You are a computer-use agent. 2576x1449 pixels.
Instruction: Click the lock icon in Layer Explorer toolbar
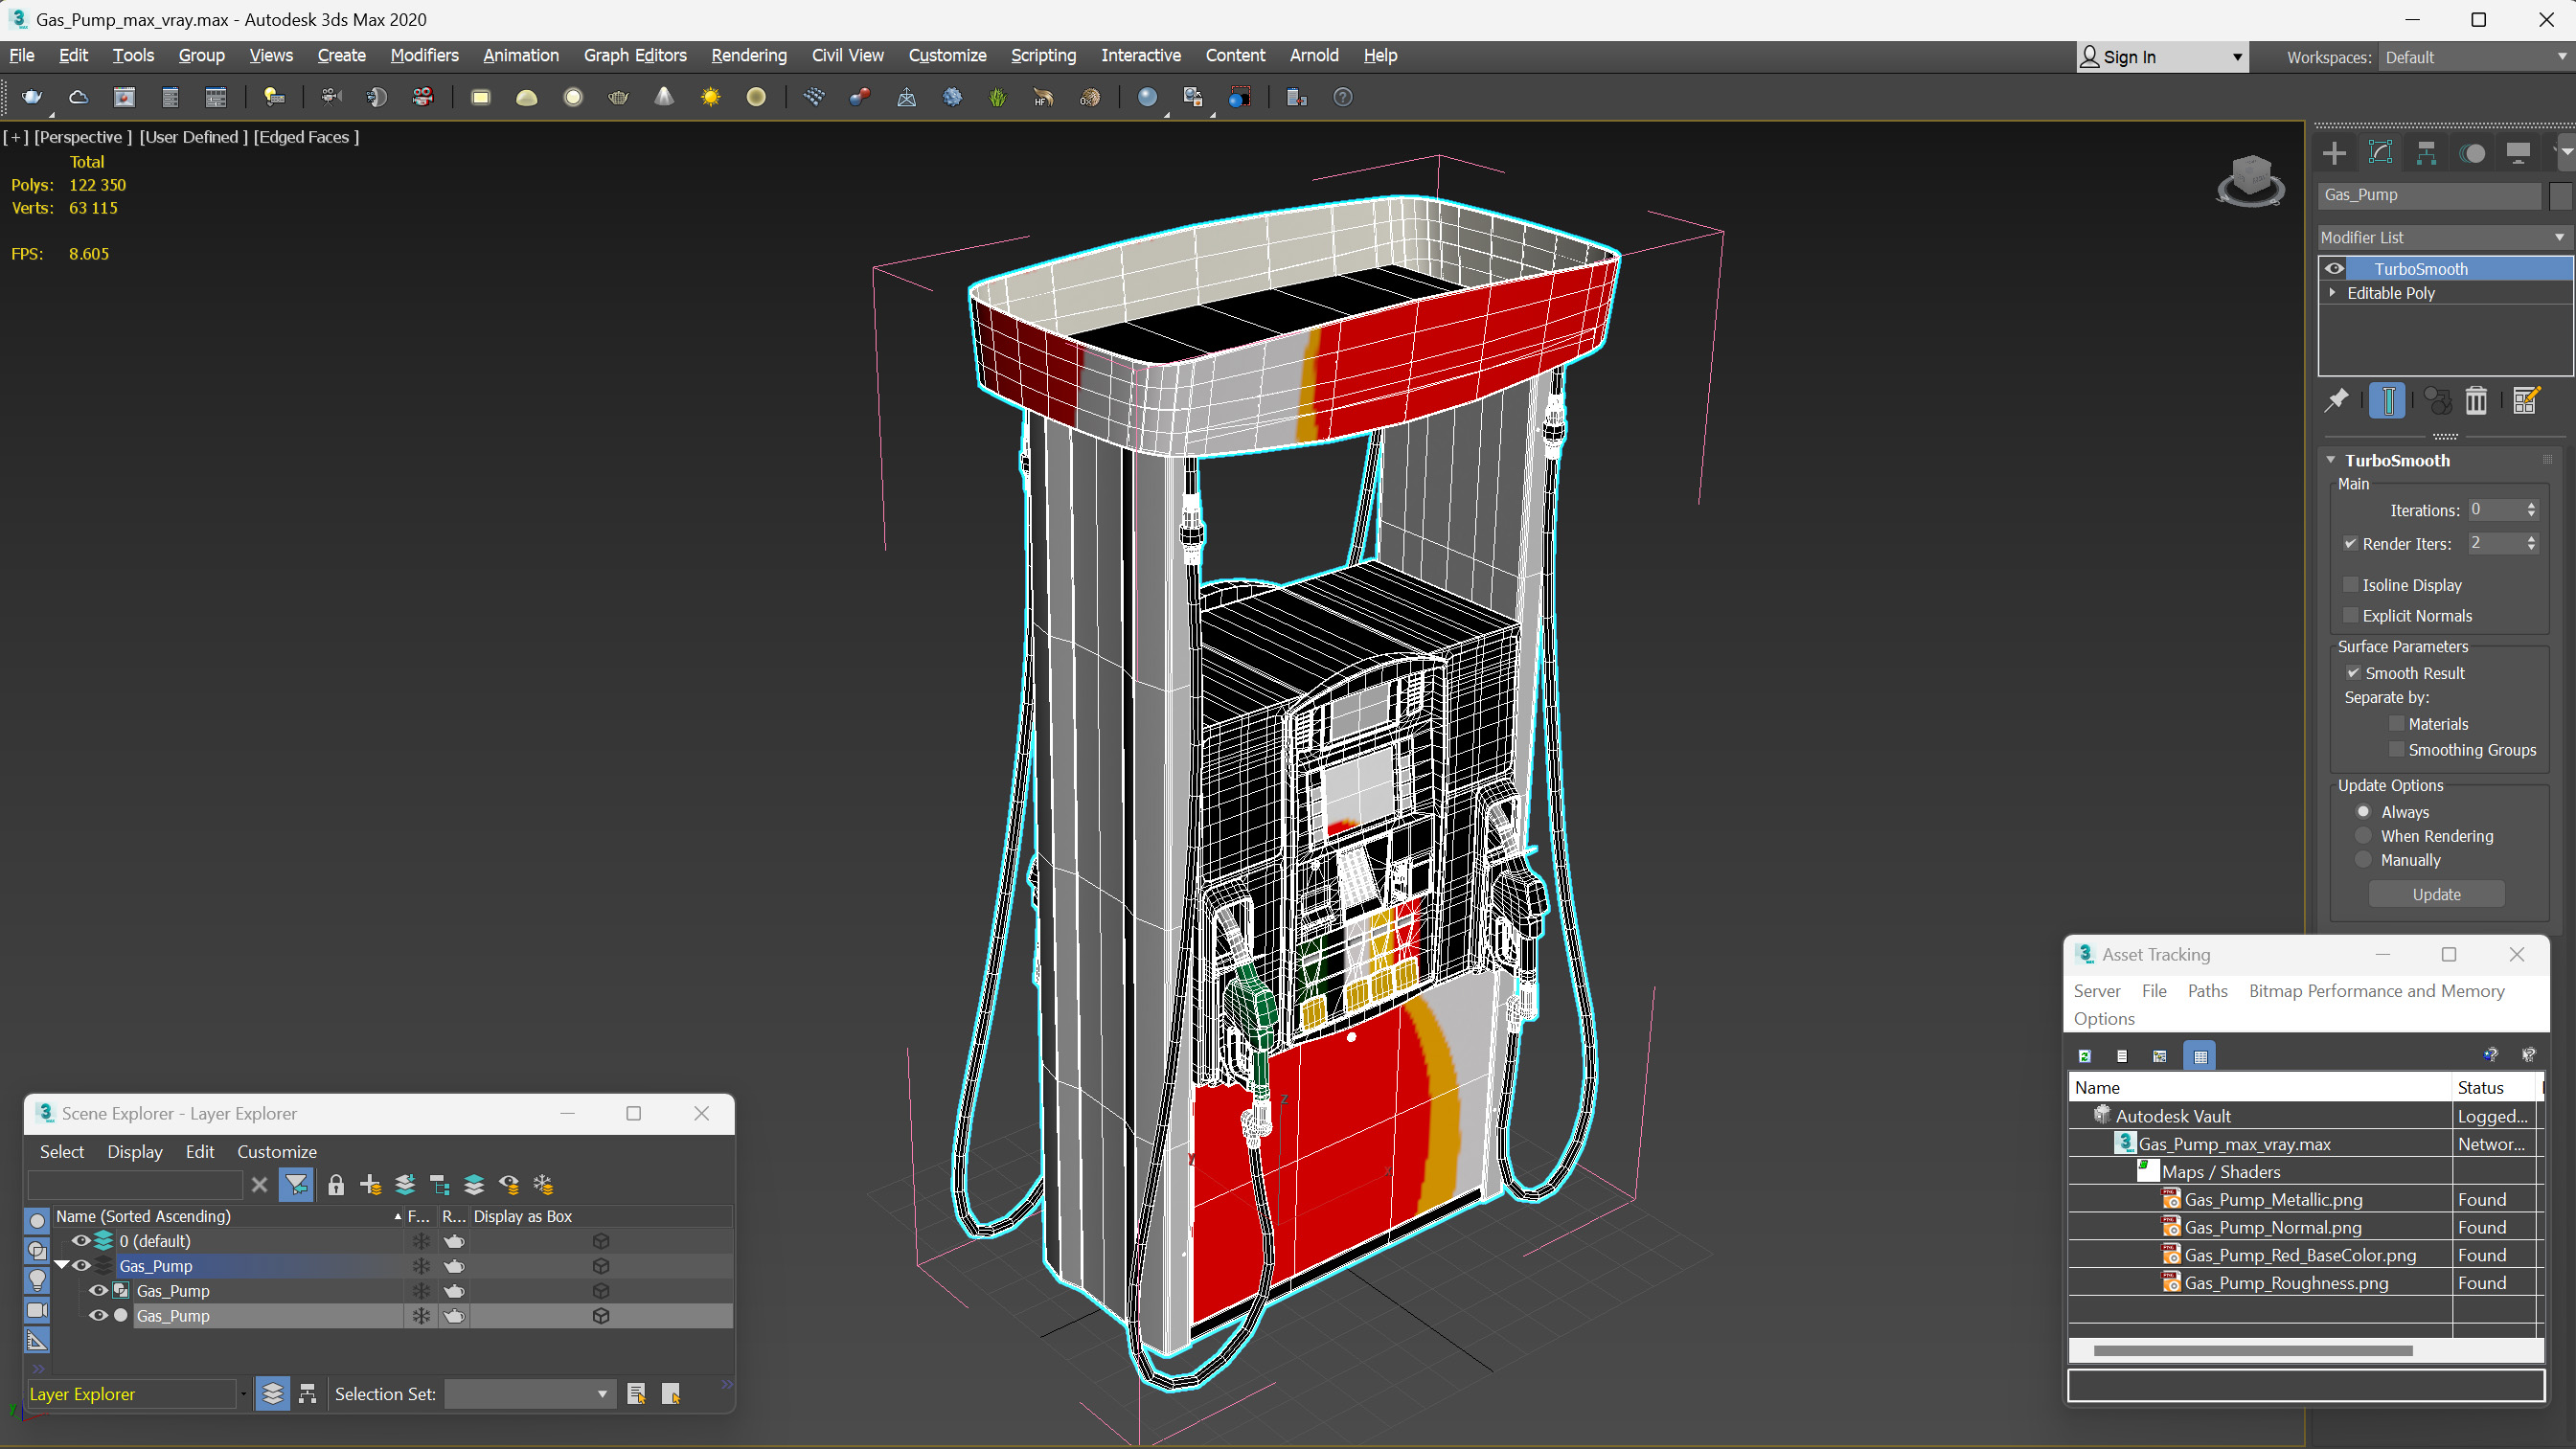(x=336, y=1185)
